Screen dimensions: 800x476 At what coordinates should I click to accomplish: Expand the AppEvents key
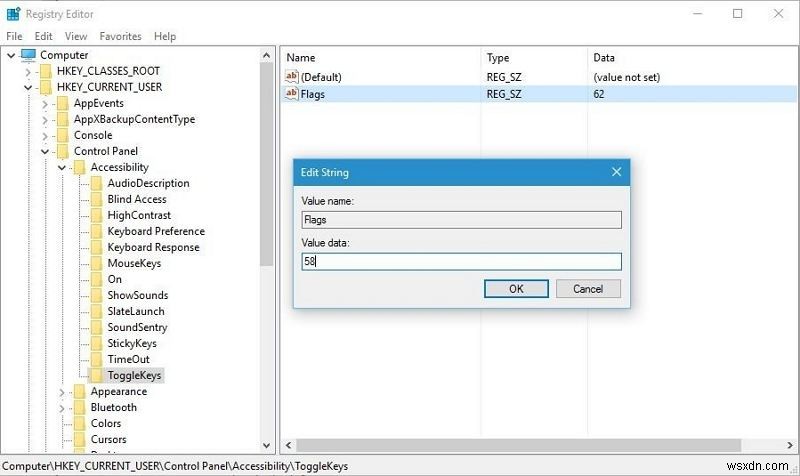[x=45, y=104]
